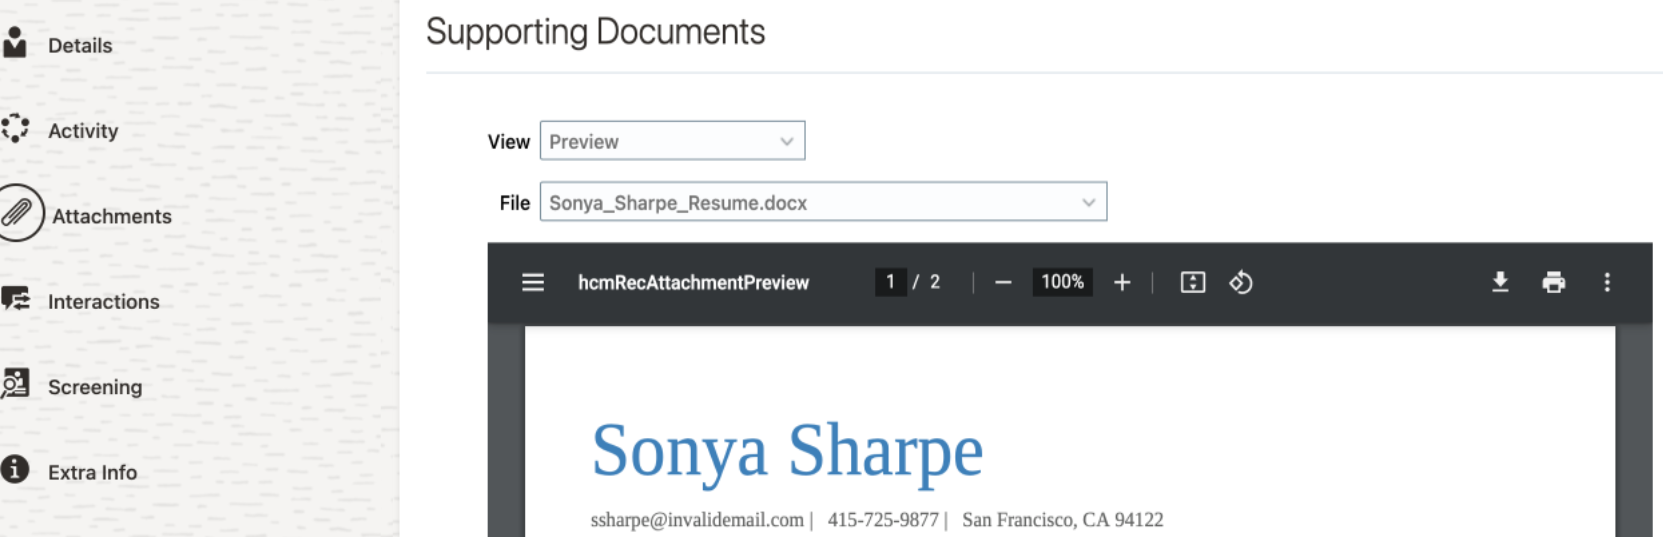
Task: Click the phone number 415-725-9877
Action: point(883,520)
